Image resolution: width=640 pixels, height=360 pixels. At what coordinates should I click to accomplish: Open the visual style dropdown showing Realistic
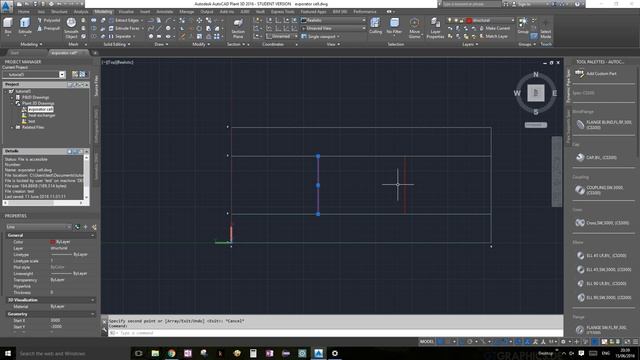click(x=333, y=20)
